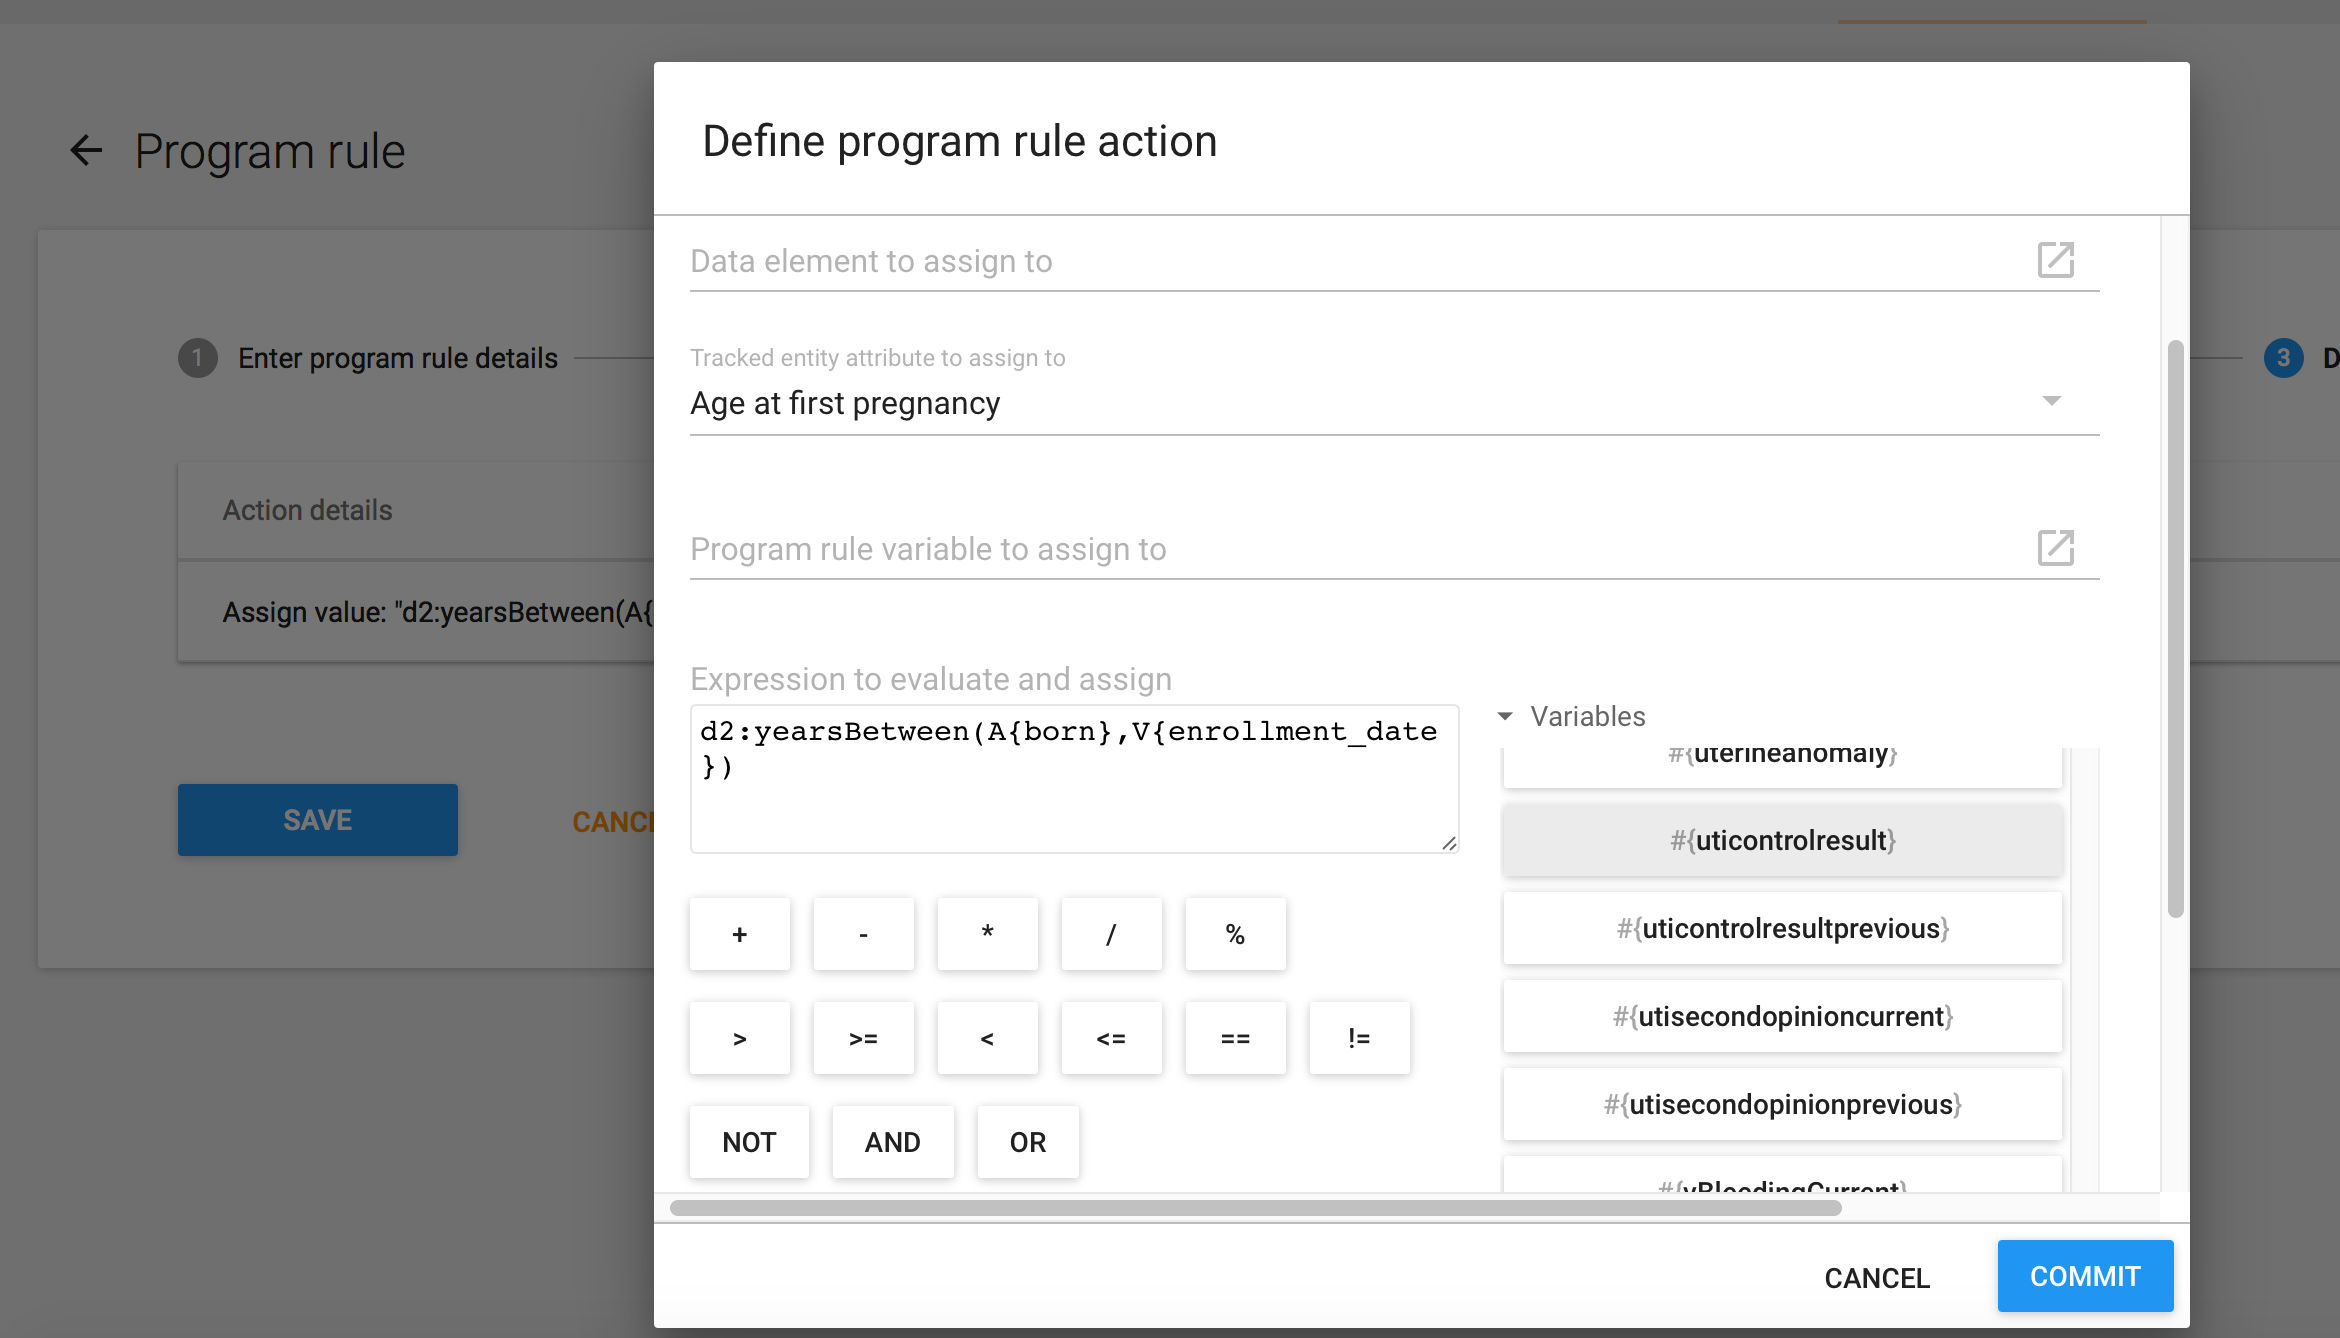2340x1338 pixels.
Task: Click the dialog vertical scrollbar
Action: [x=2175, y=628]
